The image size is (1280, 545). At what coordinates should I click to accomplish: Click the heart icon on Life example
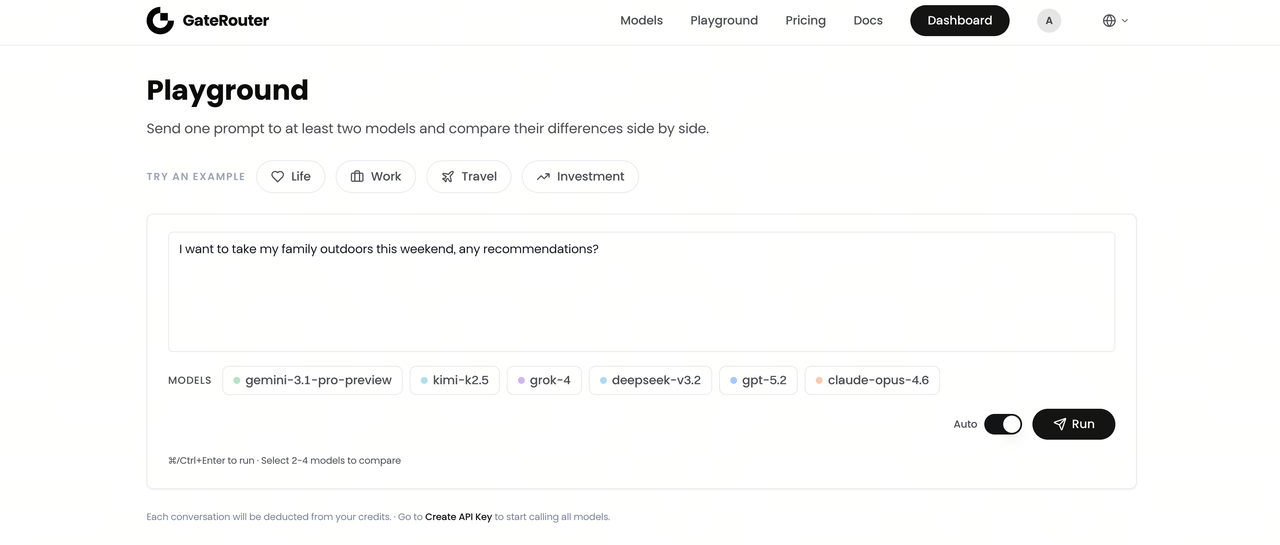coord(278,177)
